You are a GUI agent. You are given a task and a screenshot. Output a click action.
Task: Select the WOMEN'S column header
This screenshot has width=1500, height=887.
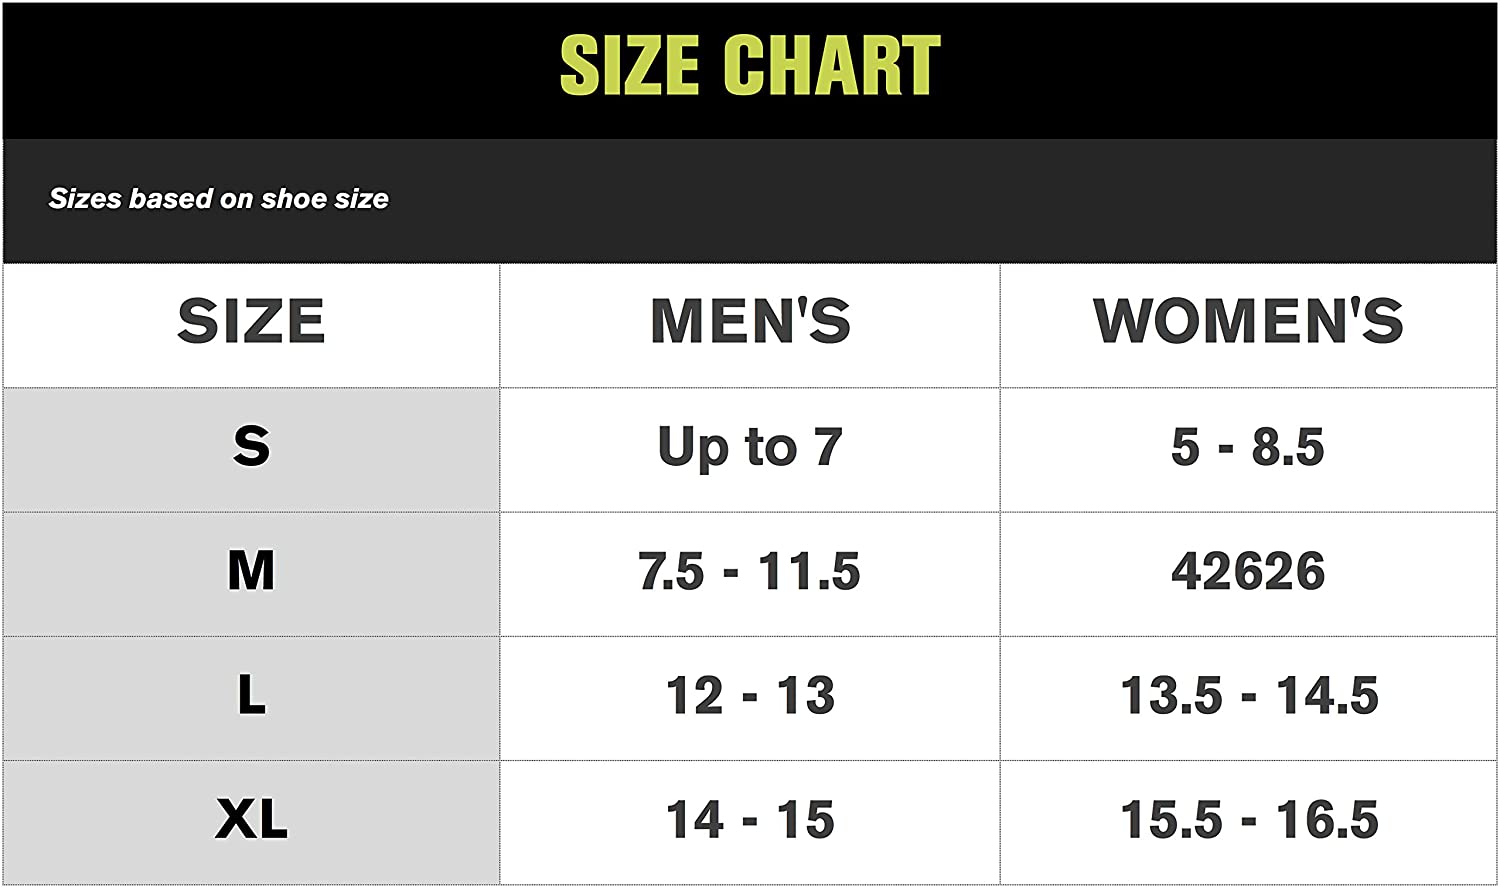click(x=1249, y=321)
